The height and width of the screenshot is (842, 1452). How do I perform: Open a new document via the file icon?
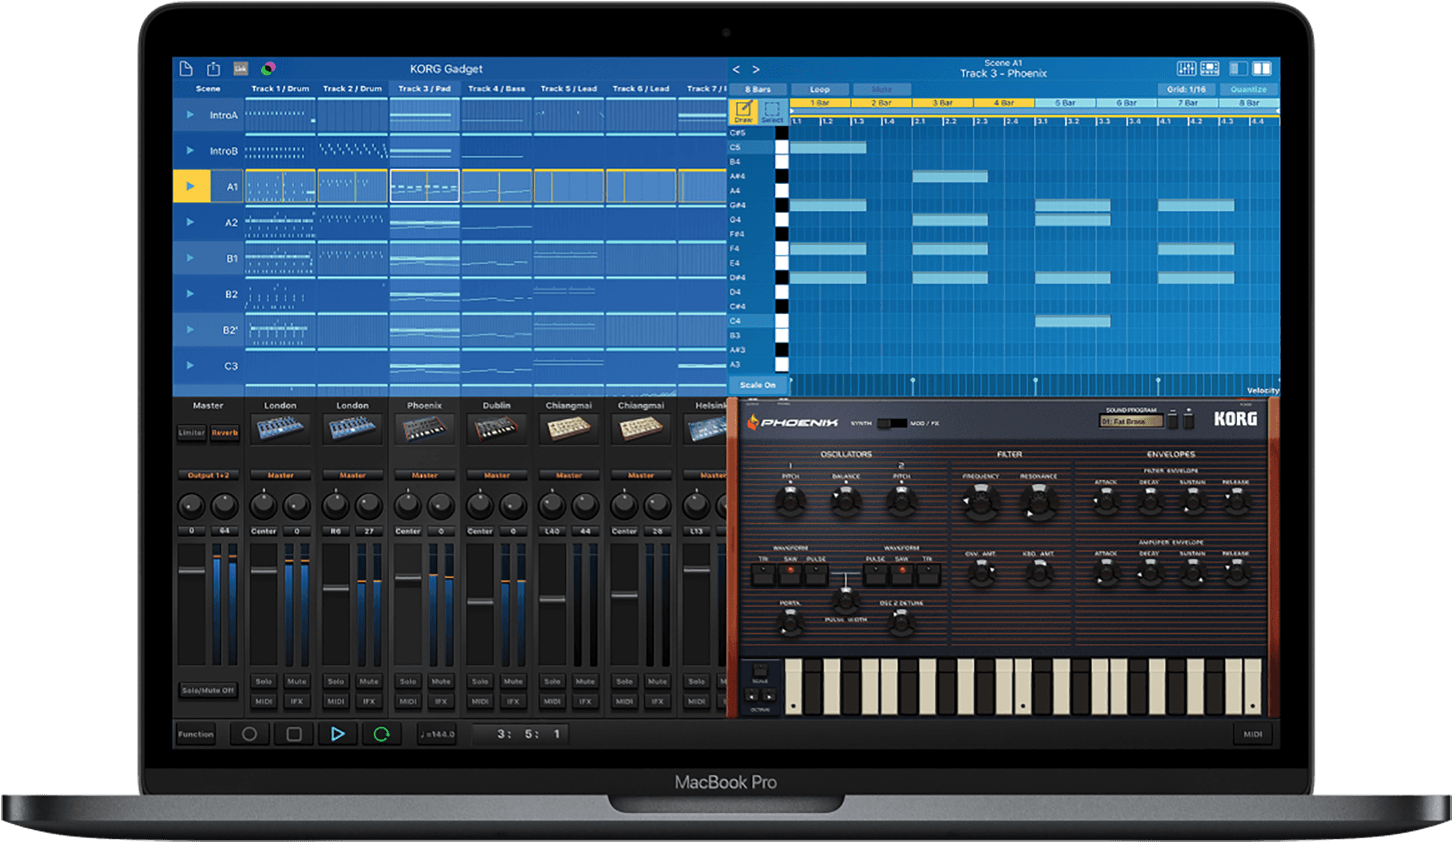point(186,68)
